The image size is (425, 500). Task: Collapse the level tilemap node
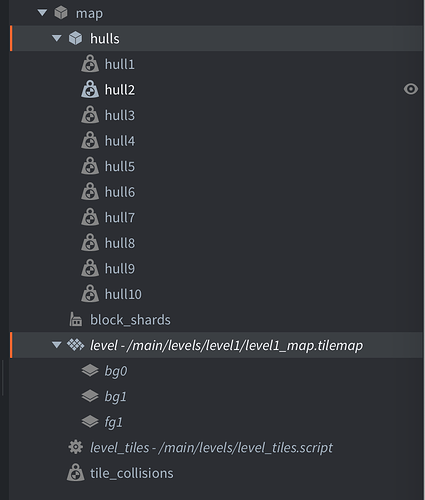point(57,345)
